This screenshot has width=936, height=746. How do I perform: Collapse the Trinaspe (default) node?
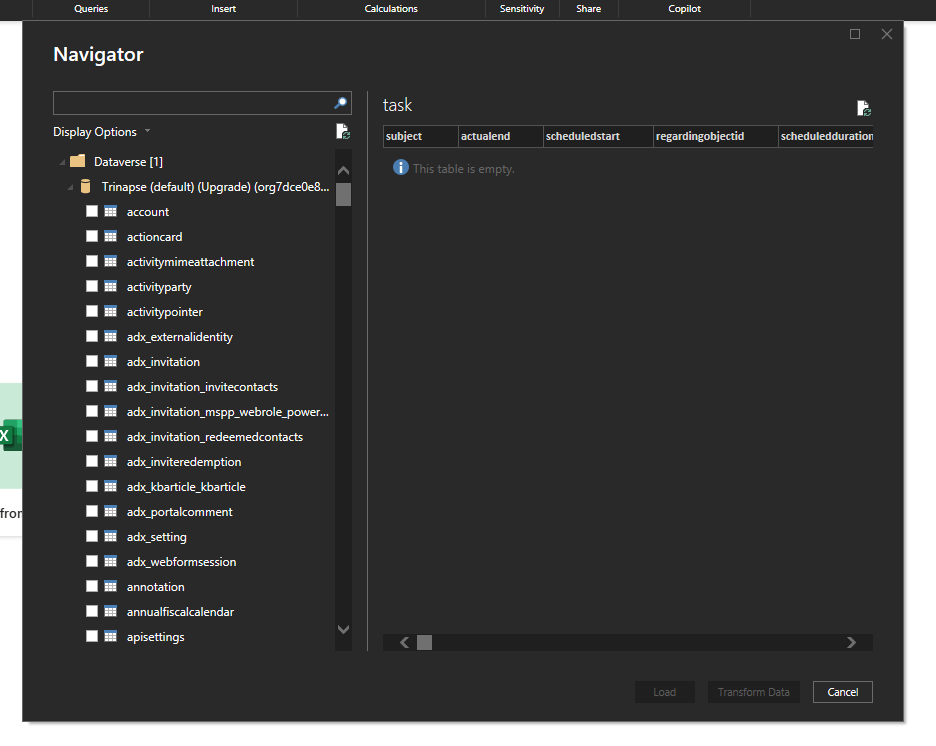(70, 186)
